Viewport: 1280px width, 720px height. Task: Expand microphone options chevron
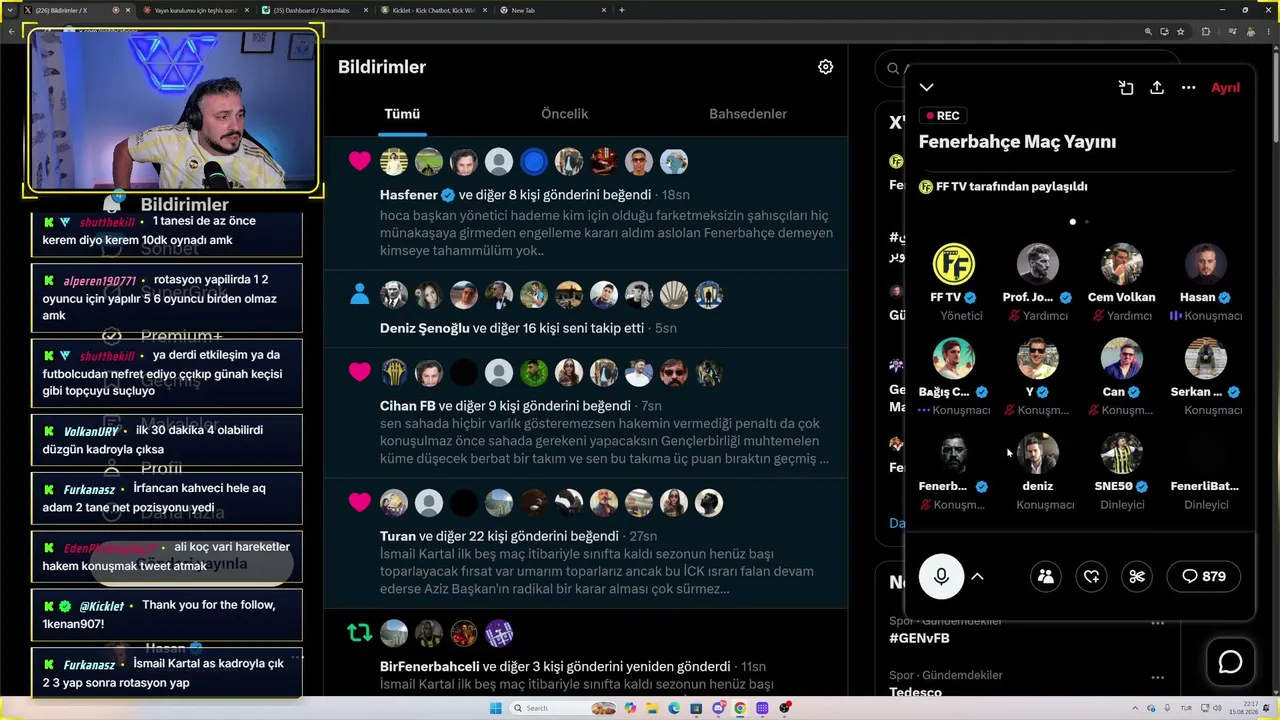(x=978, y=576)
